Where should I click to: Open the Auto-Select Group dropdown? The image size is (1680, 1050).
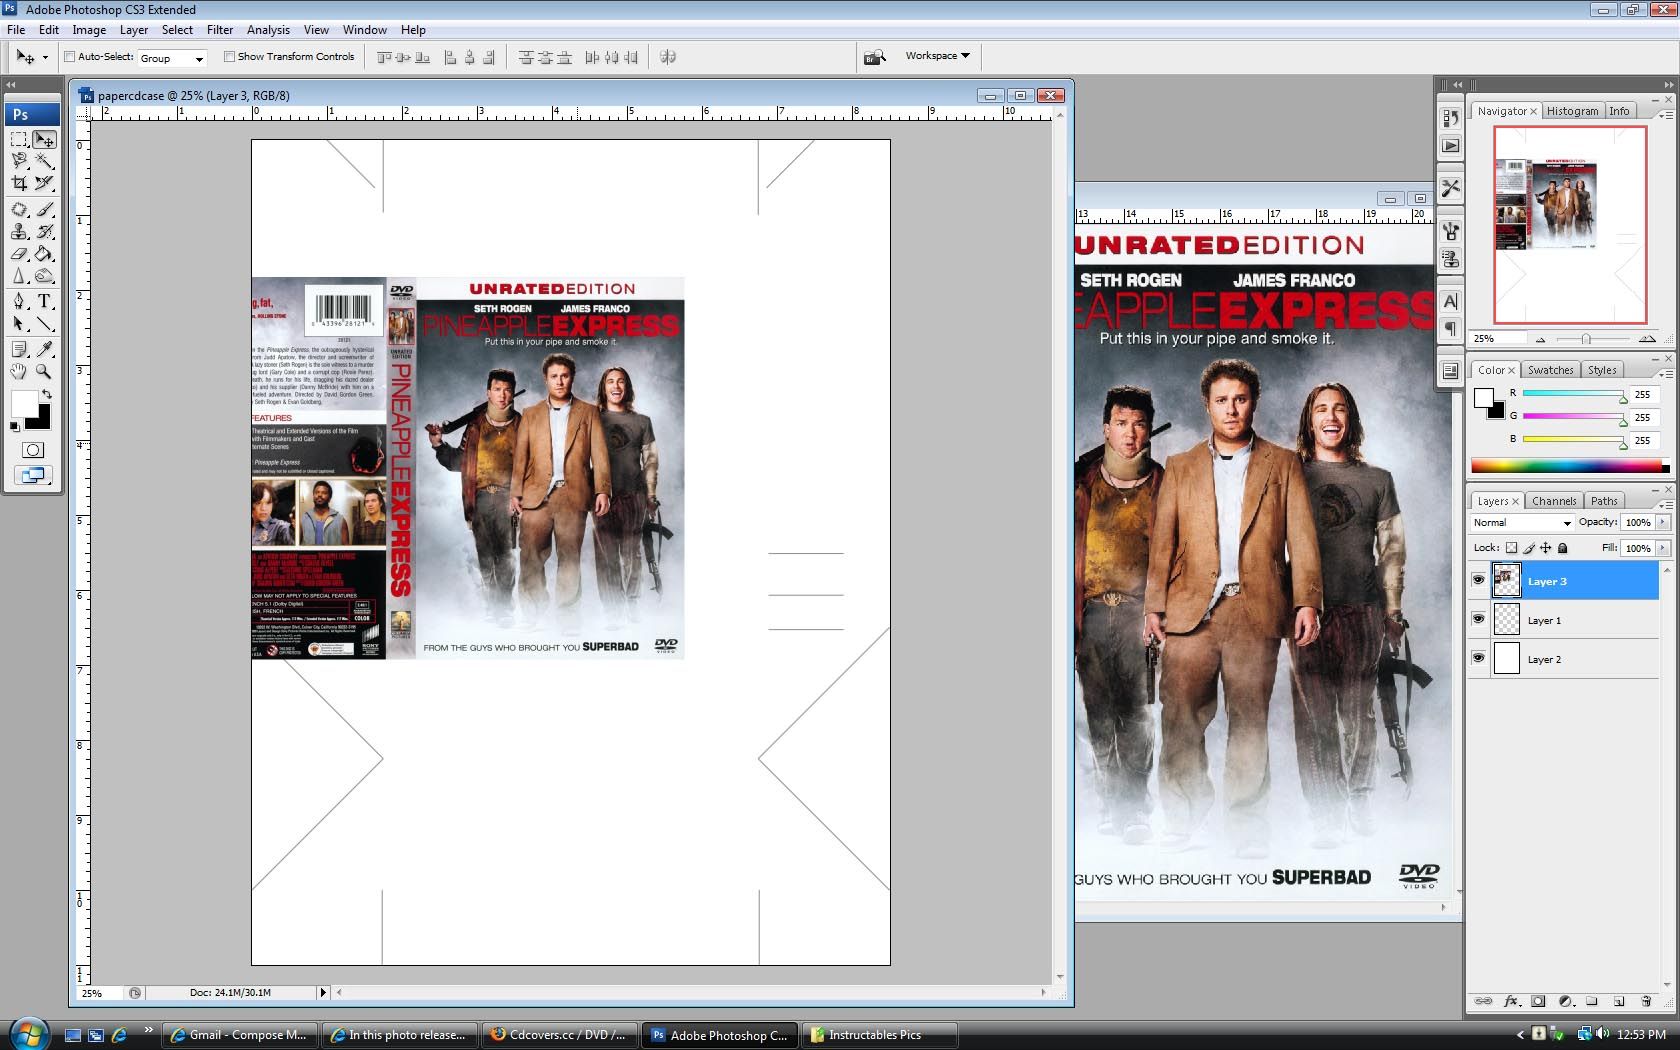click(172, 58)
